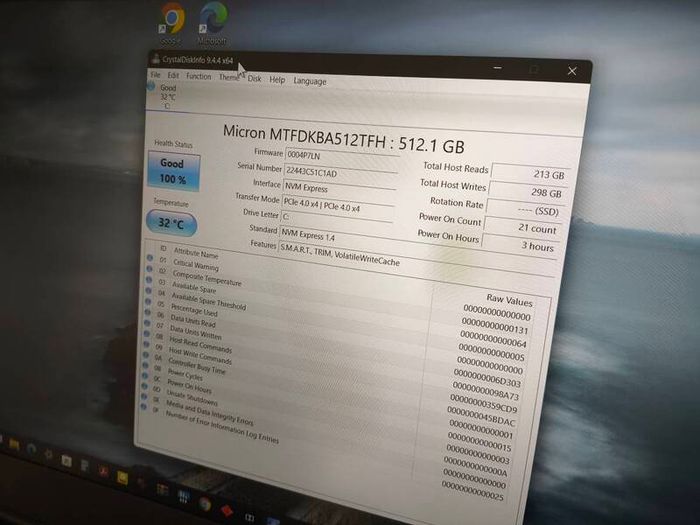This screenshot has width=700, height=525.
Task: Close the CrystalDiskInfo window
Action: point(572,71)
